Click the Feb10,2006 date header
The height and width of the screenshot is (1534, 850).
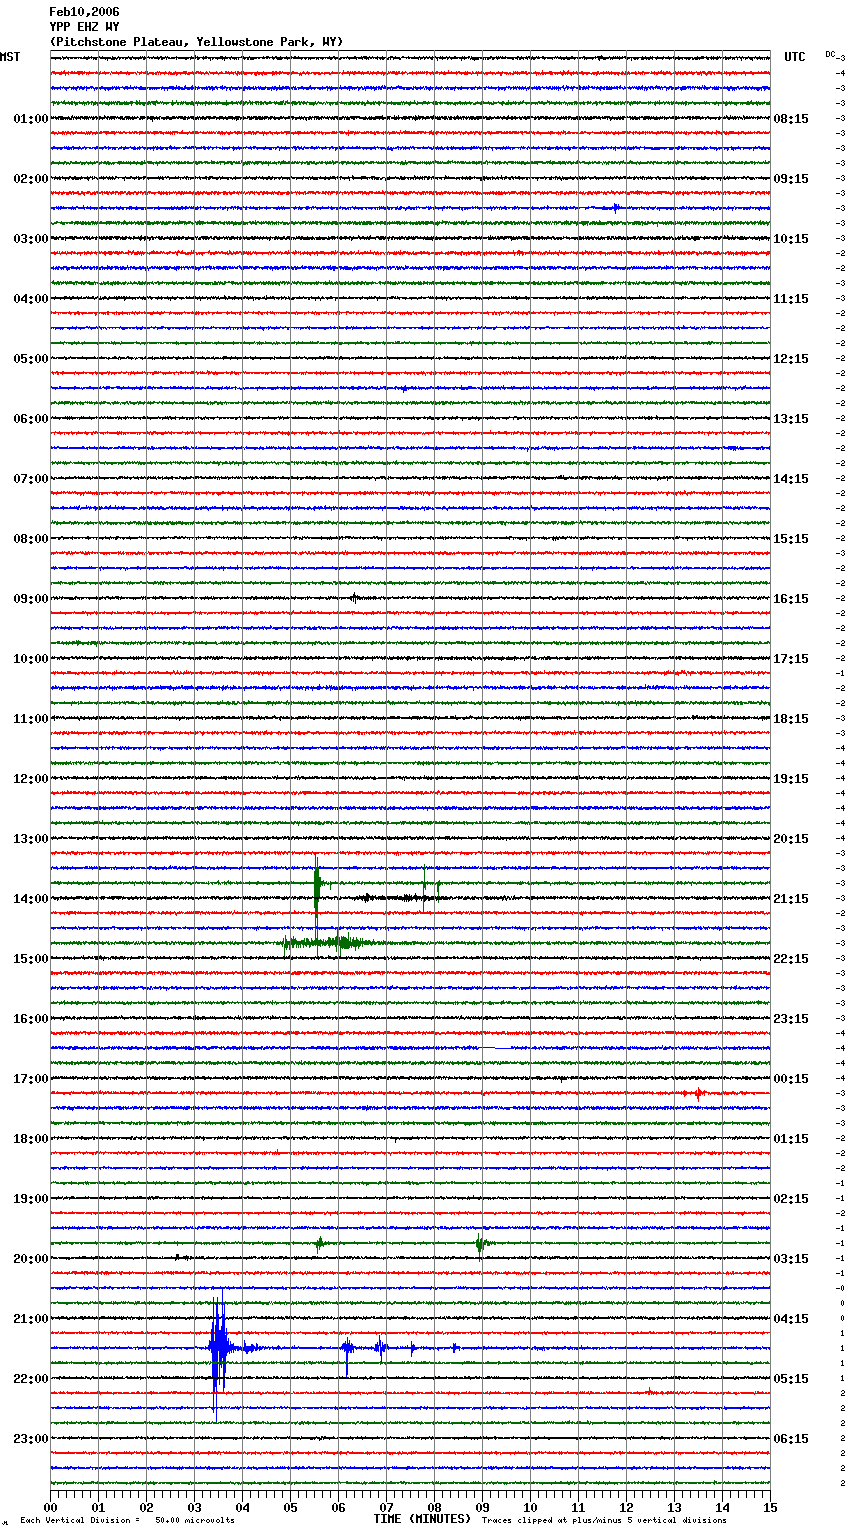point(84,12)
